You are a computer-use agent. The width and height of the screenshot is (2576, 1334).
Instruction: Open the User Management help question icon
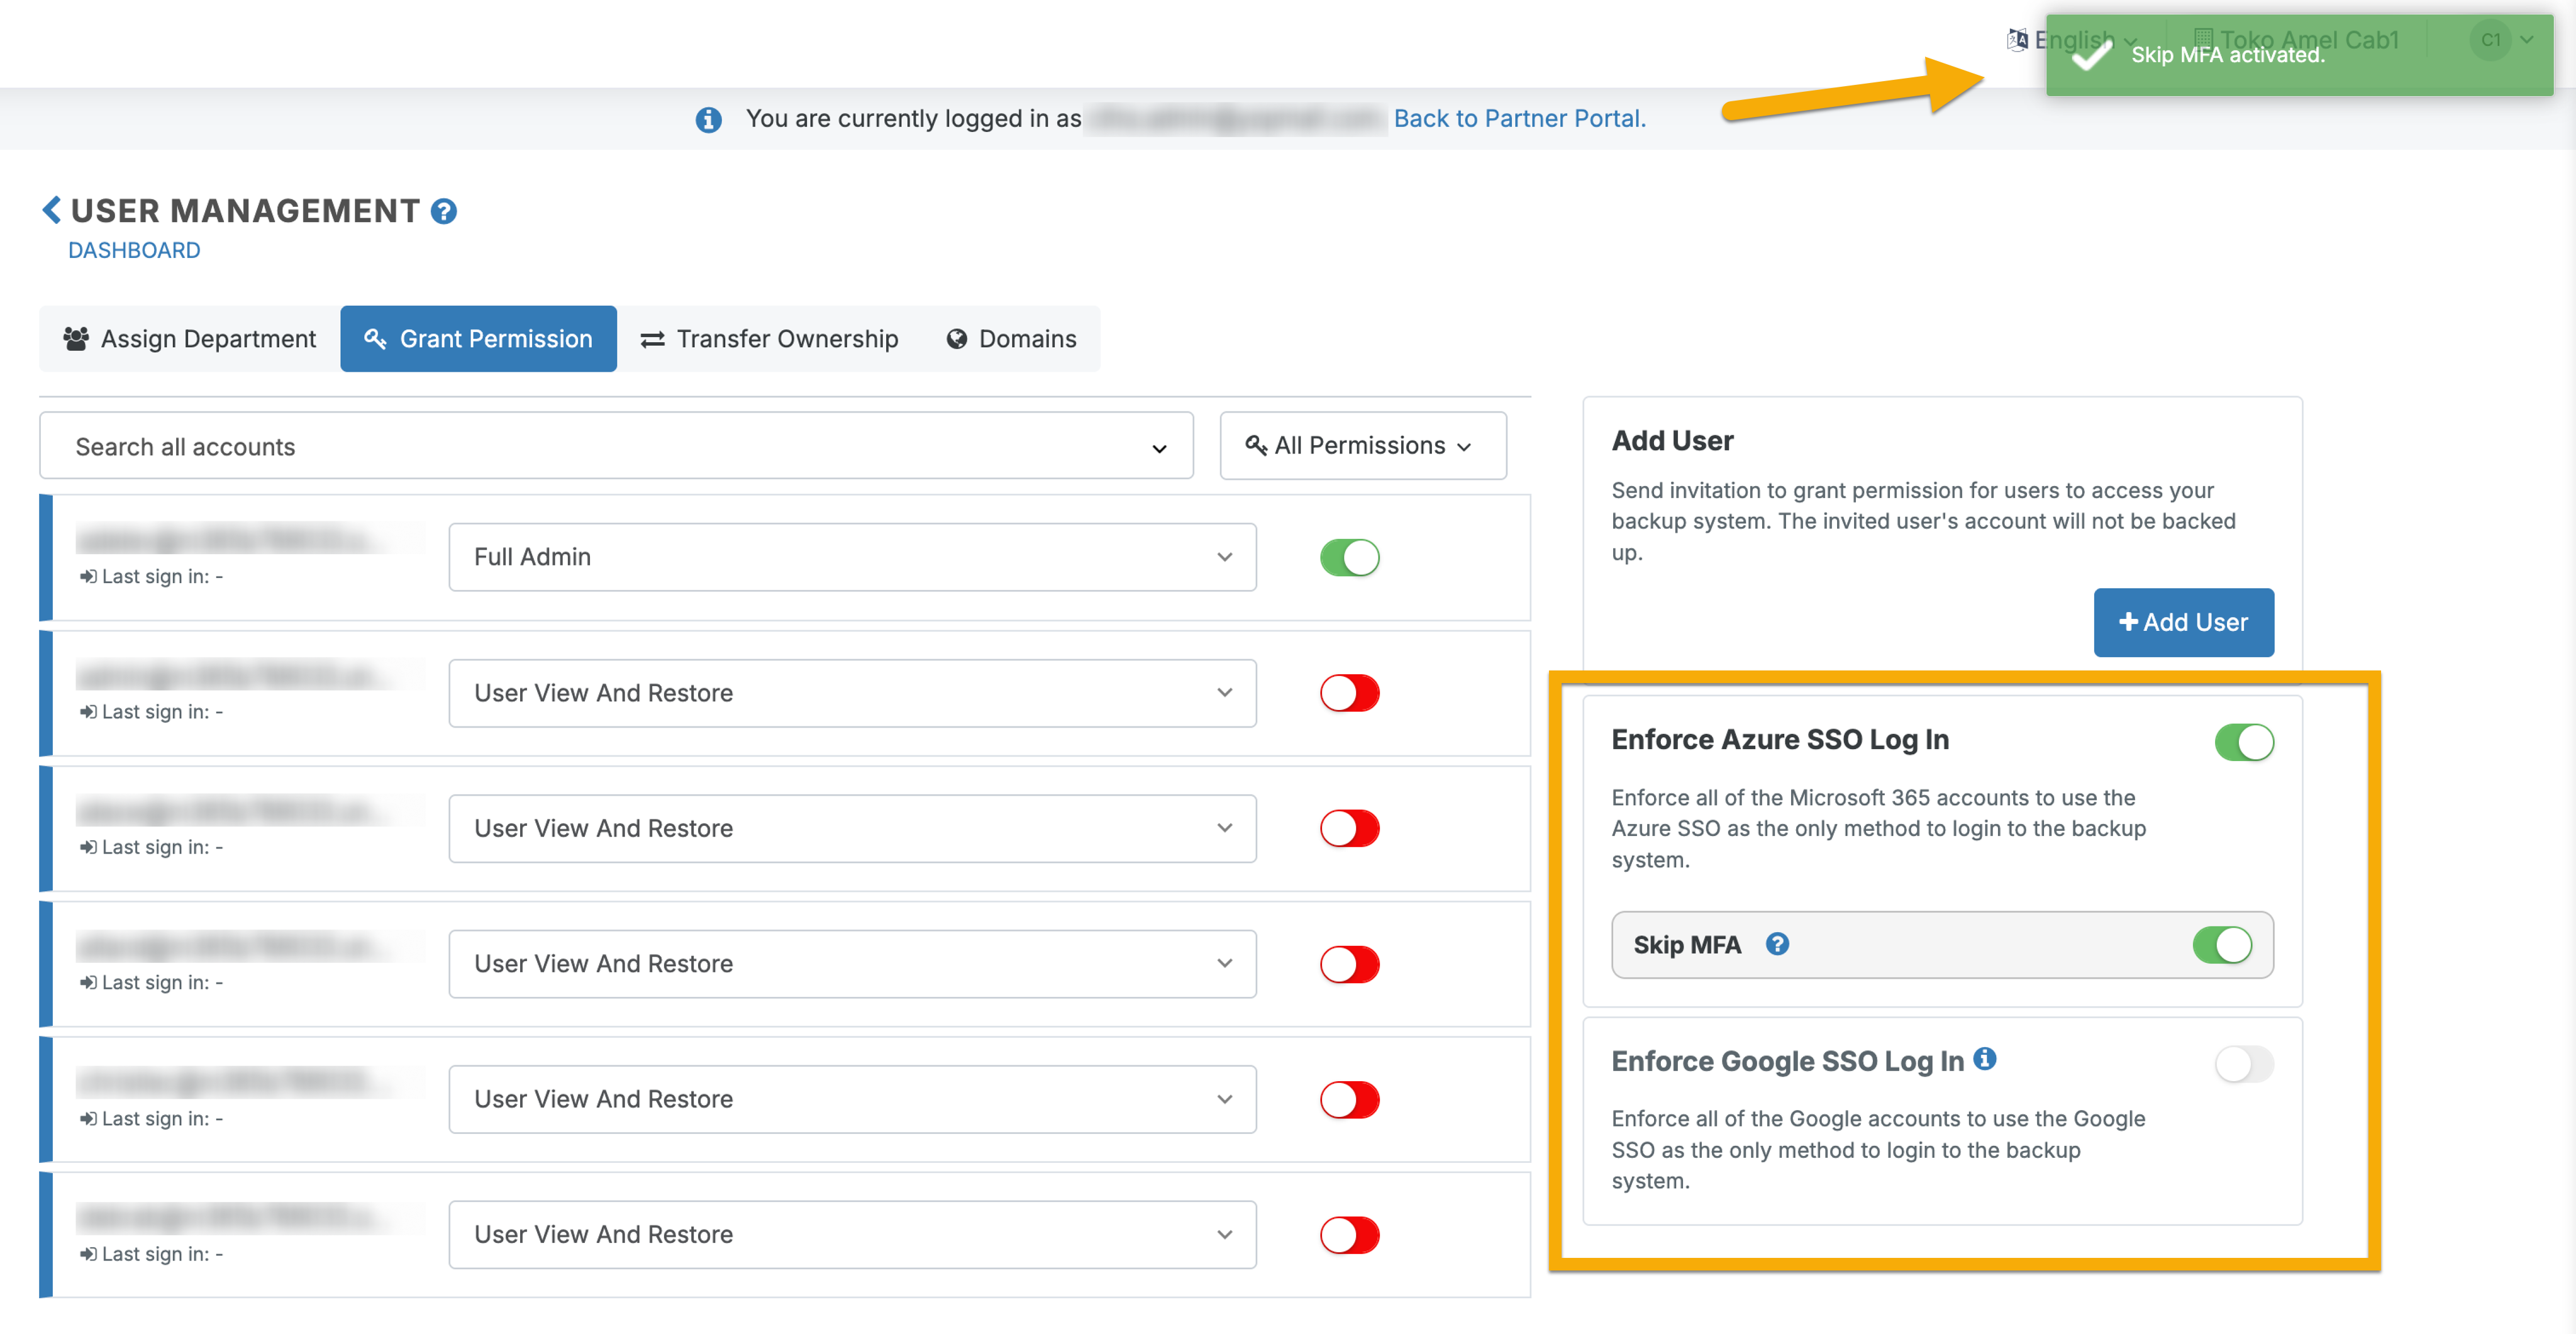[443, 211]
